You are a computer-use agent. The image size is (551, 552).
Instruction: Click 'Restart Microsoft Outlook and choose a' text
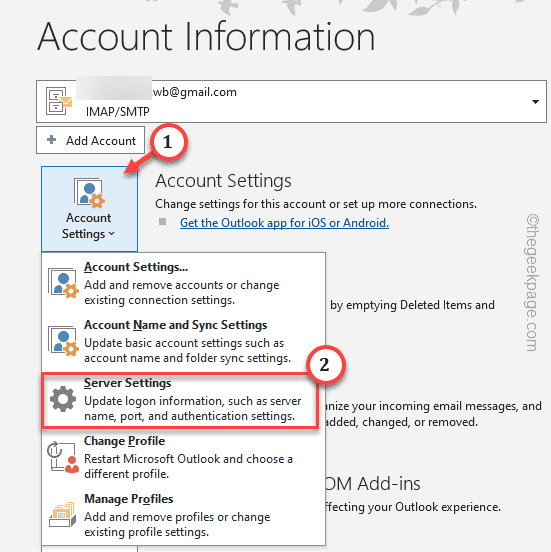(188, 459)
